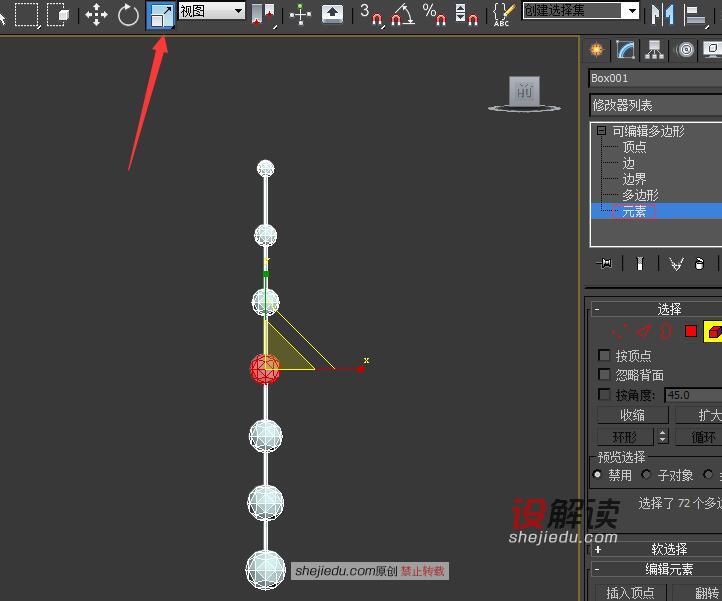Select 多边形 sub-object level
Screen dimensions: 722x601
(x=640, y=195)
